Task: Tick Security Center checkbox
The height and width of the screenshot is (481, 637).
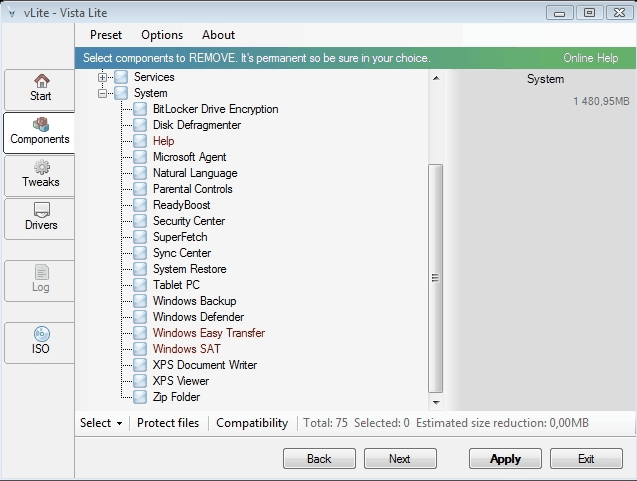Action: pyautogui.click(x=140, y=221)
